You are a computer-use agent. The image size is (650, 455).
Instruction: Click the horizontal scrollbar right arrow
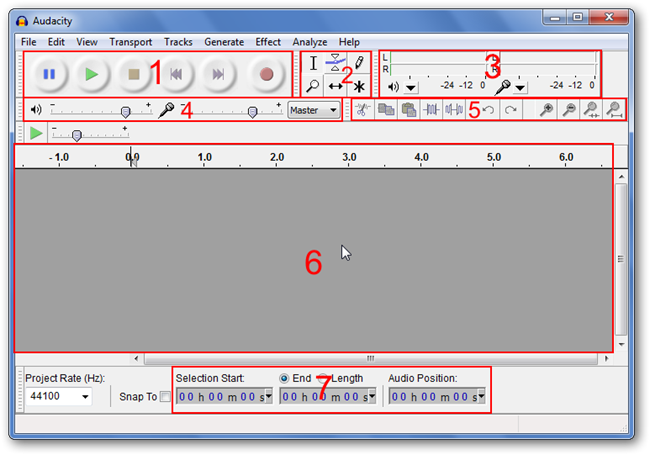[606, 358]
